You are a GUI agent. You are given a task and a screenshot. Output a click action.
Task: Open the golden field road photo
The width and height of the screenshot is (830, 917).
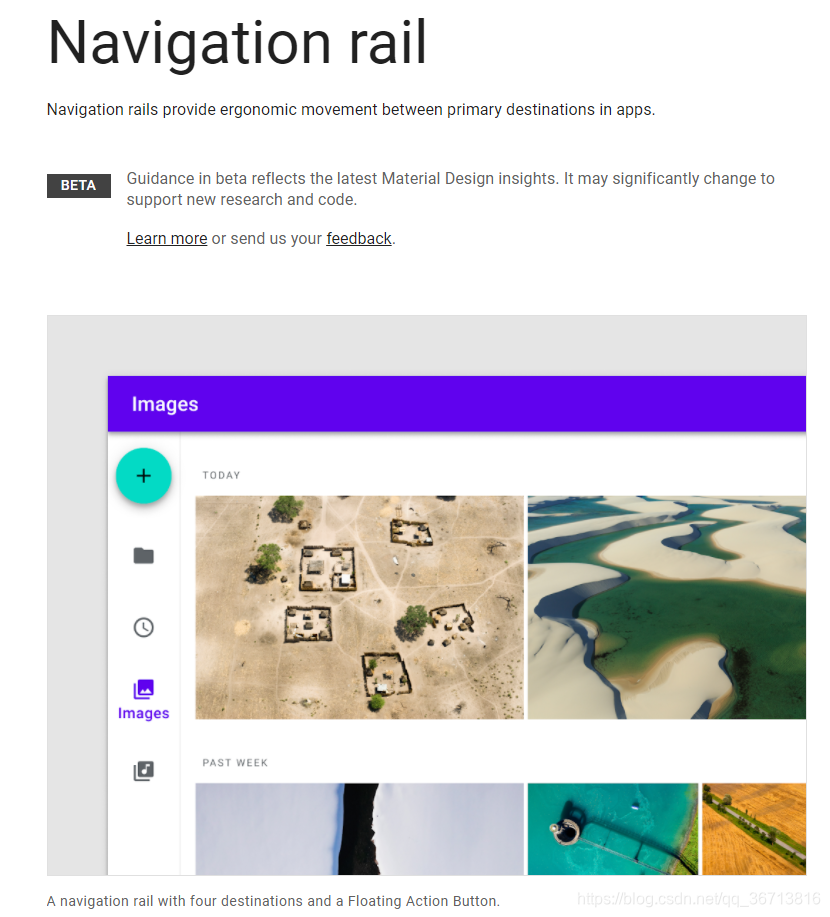[x=754, y=829]
